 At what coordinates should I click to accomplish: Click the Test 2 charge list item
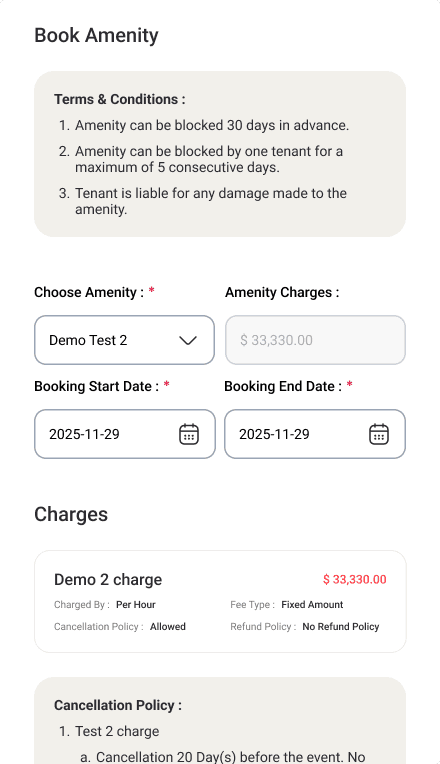[x=117, y=731]
